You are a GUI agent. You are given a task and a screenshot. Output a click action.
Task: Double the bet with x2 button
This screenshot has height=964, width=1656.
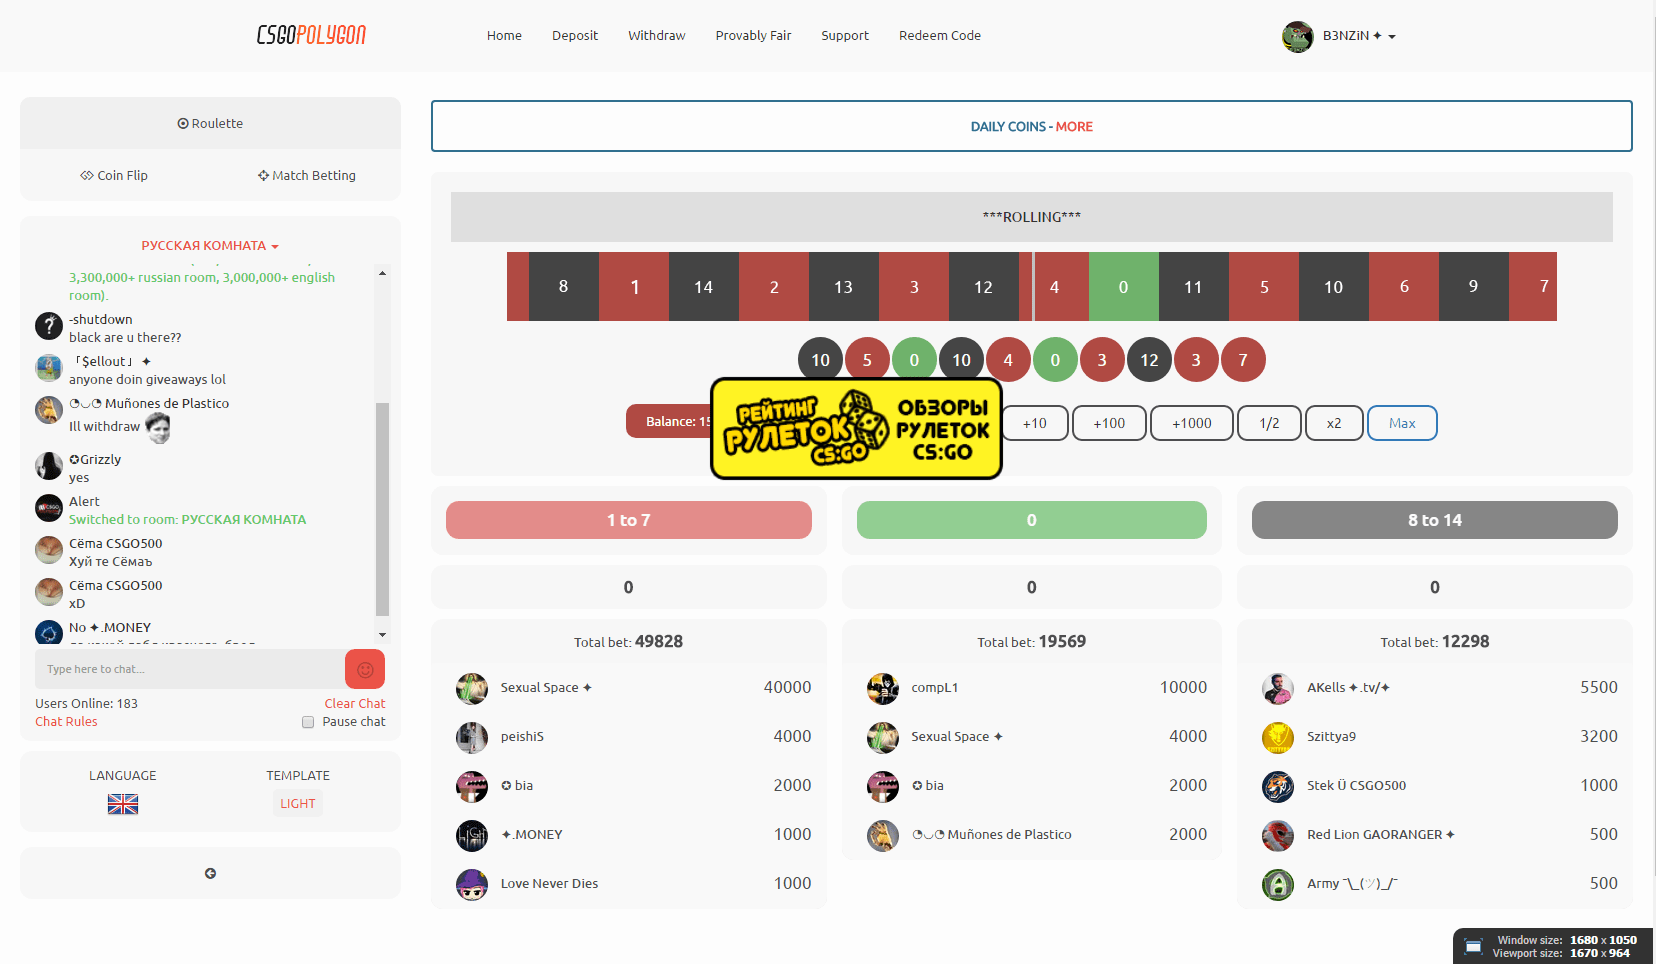click(1334, 423)
